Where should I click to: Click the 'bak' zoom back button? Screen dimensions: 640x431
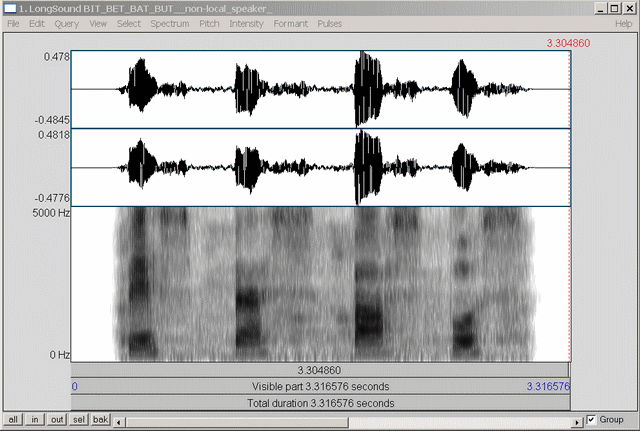tap(99, 420)
